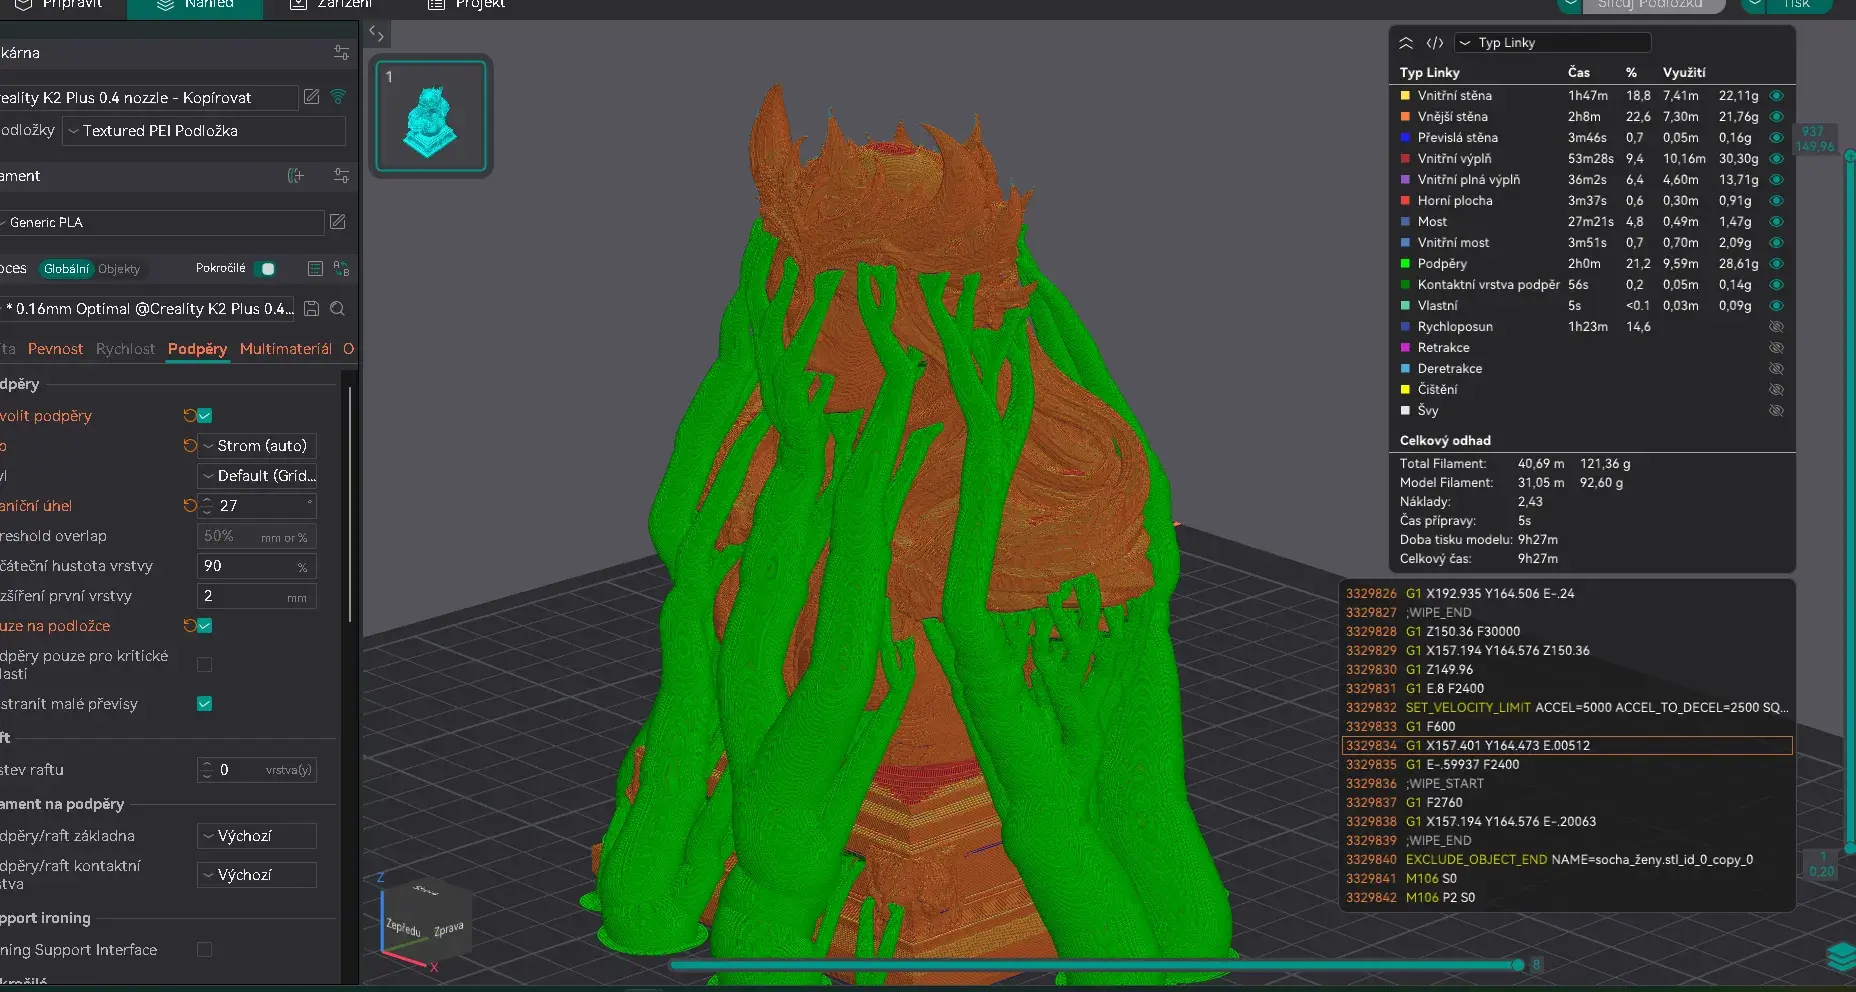Viewport: 1856px width, 992px height.
Task: Collapse the legend panel with double chevron
Action: point(1406,43)
